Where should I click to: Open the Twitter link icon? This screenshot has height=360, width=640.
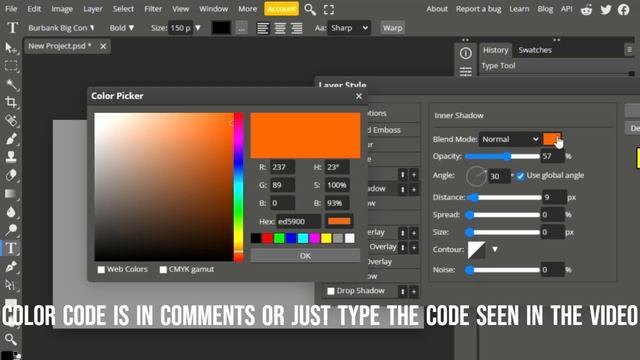click(x=606, y=9)
